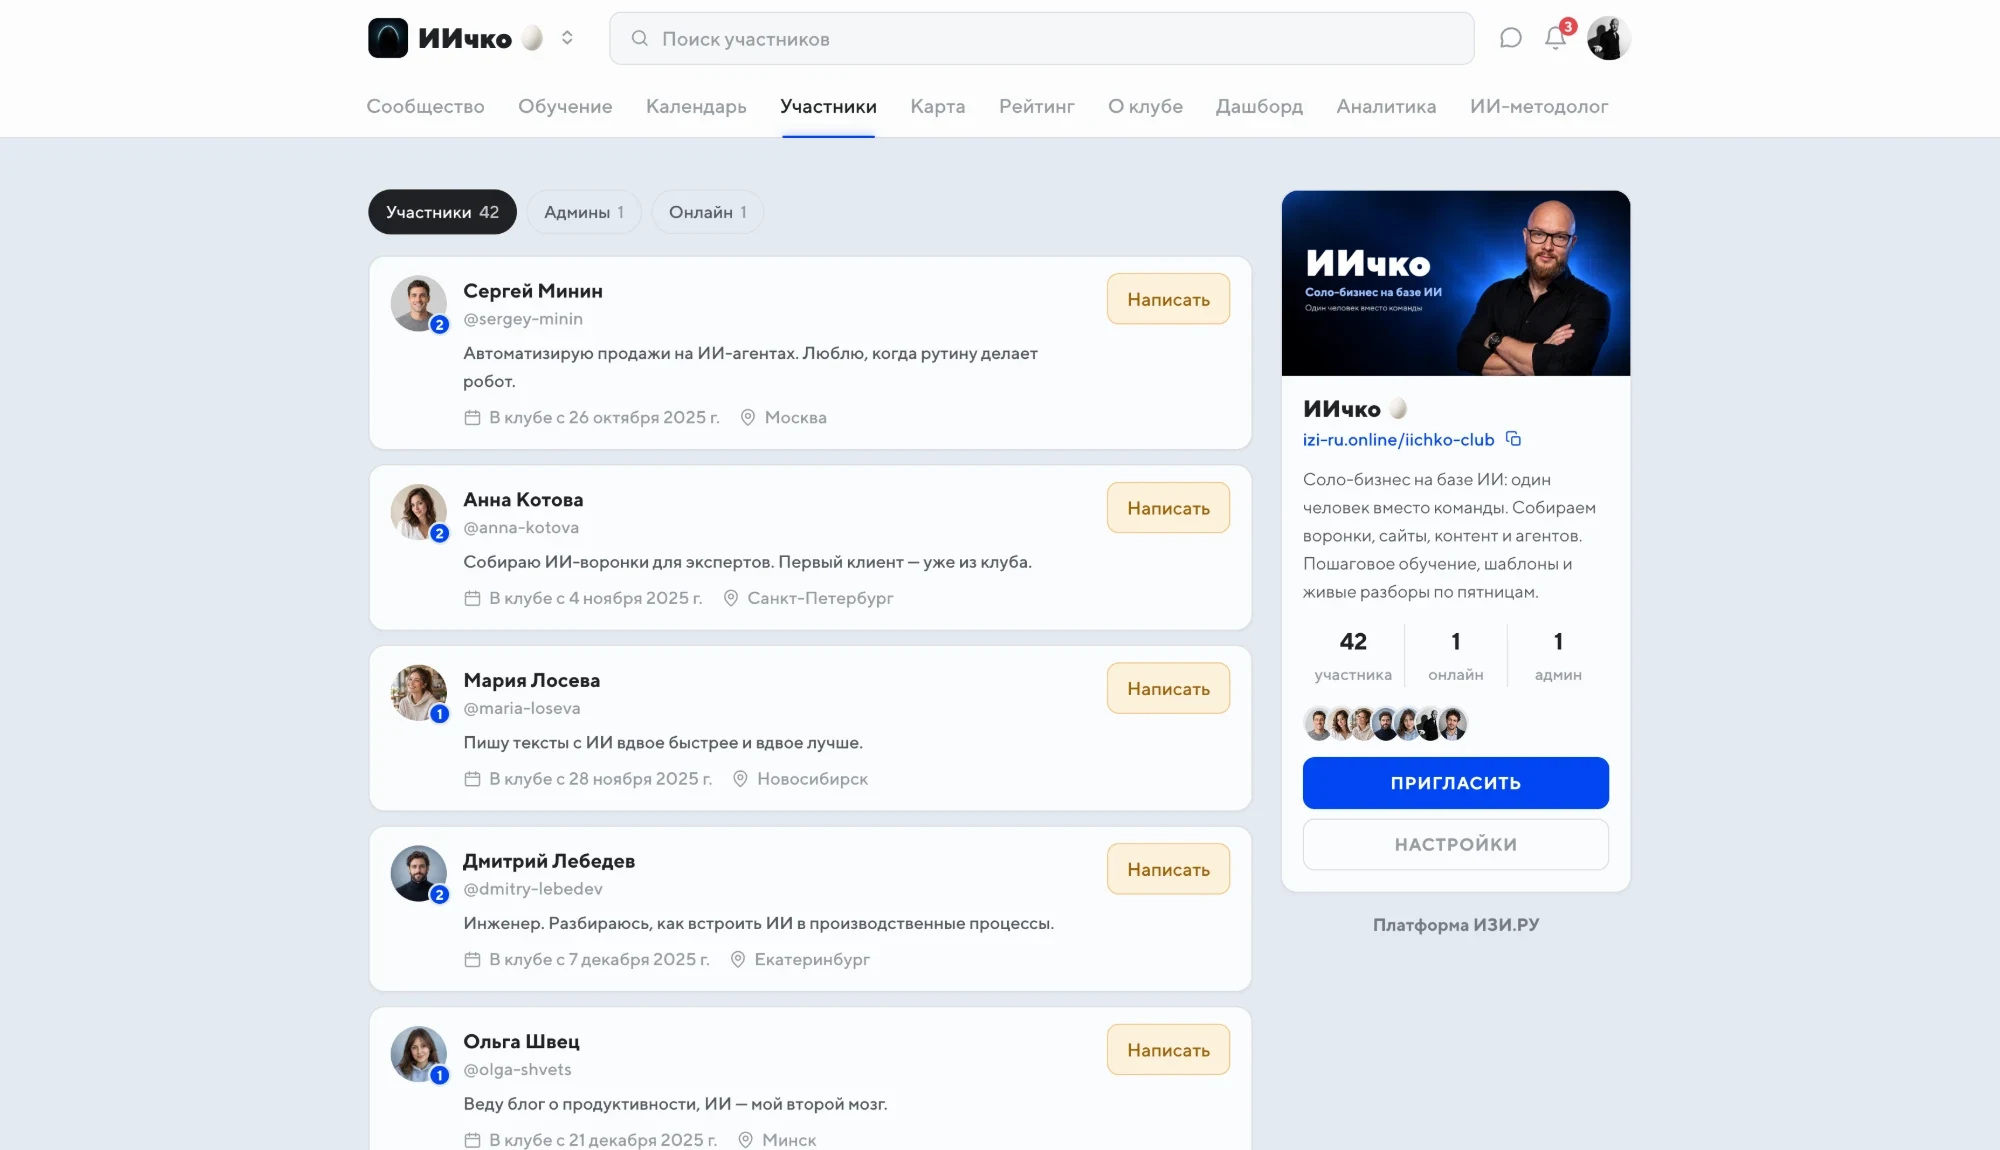Open the Обучение tab
Image resolution: width=2000 pixels, height=1150 pixels.
click(565, 106)
